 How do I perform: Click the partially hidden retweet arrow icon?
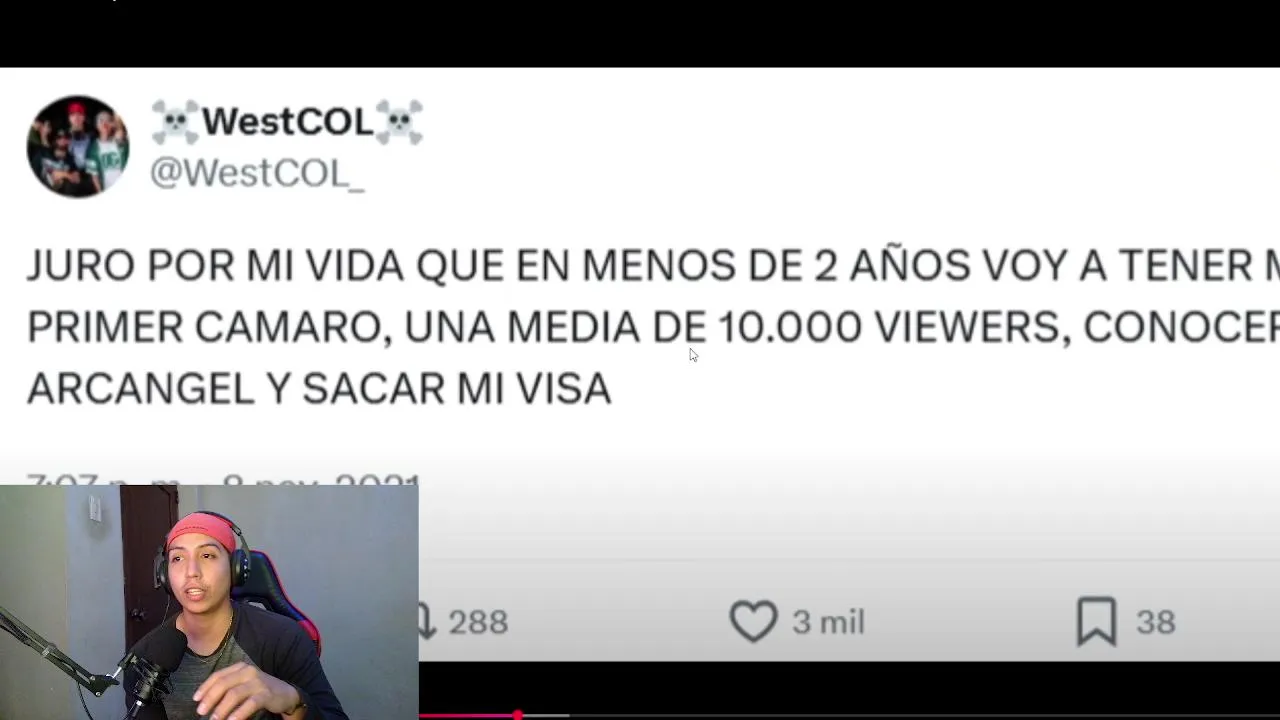click(427, 621)
